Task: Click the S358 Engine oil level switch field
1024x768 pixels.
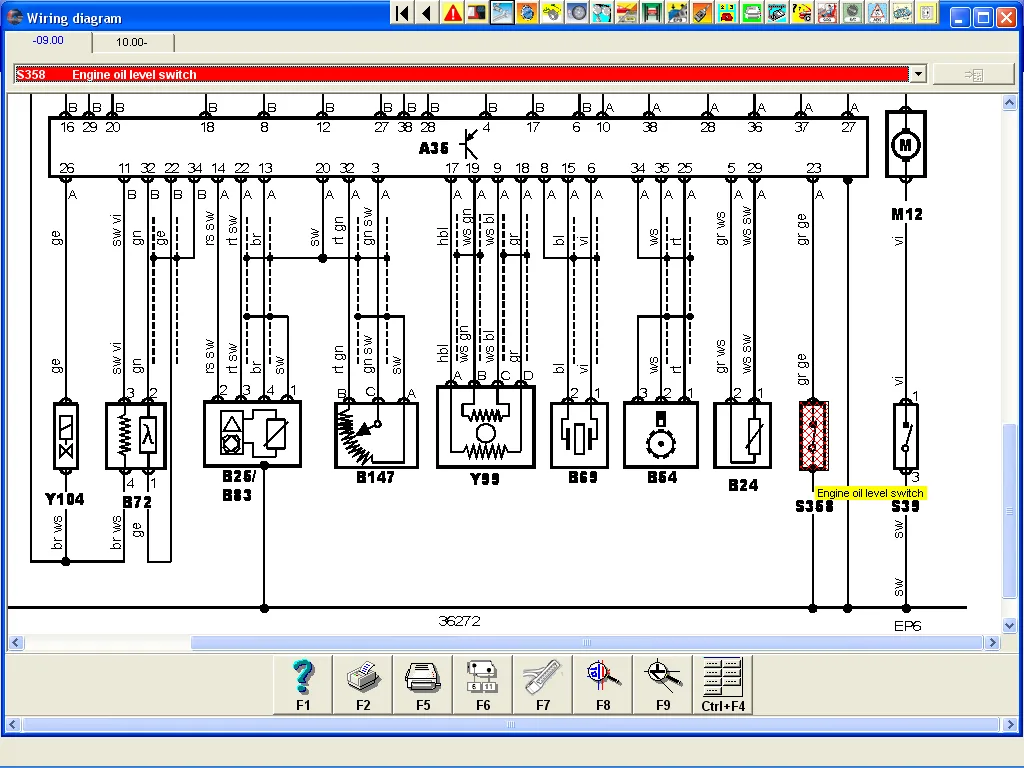Action: (461, 74)
